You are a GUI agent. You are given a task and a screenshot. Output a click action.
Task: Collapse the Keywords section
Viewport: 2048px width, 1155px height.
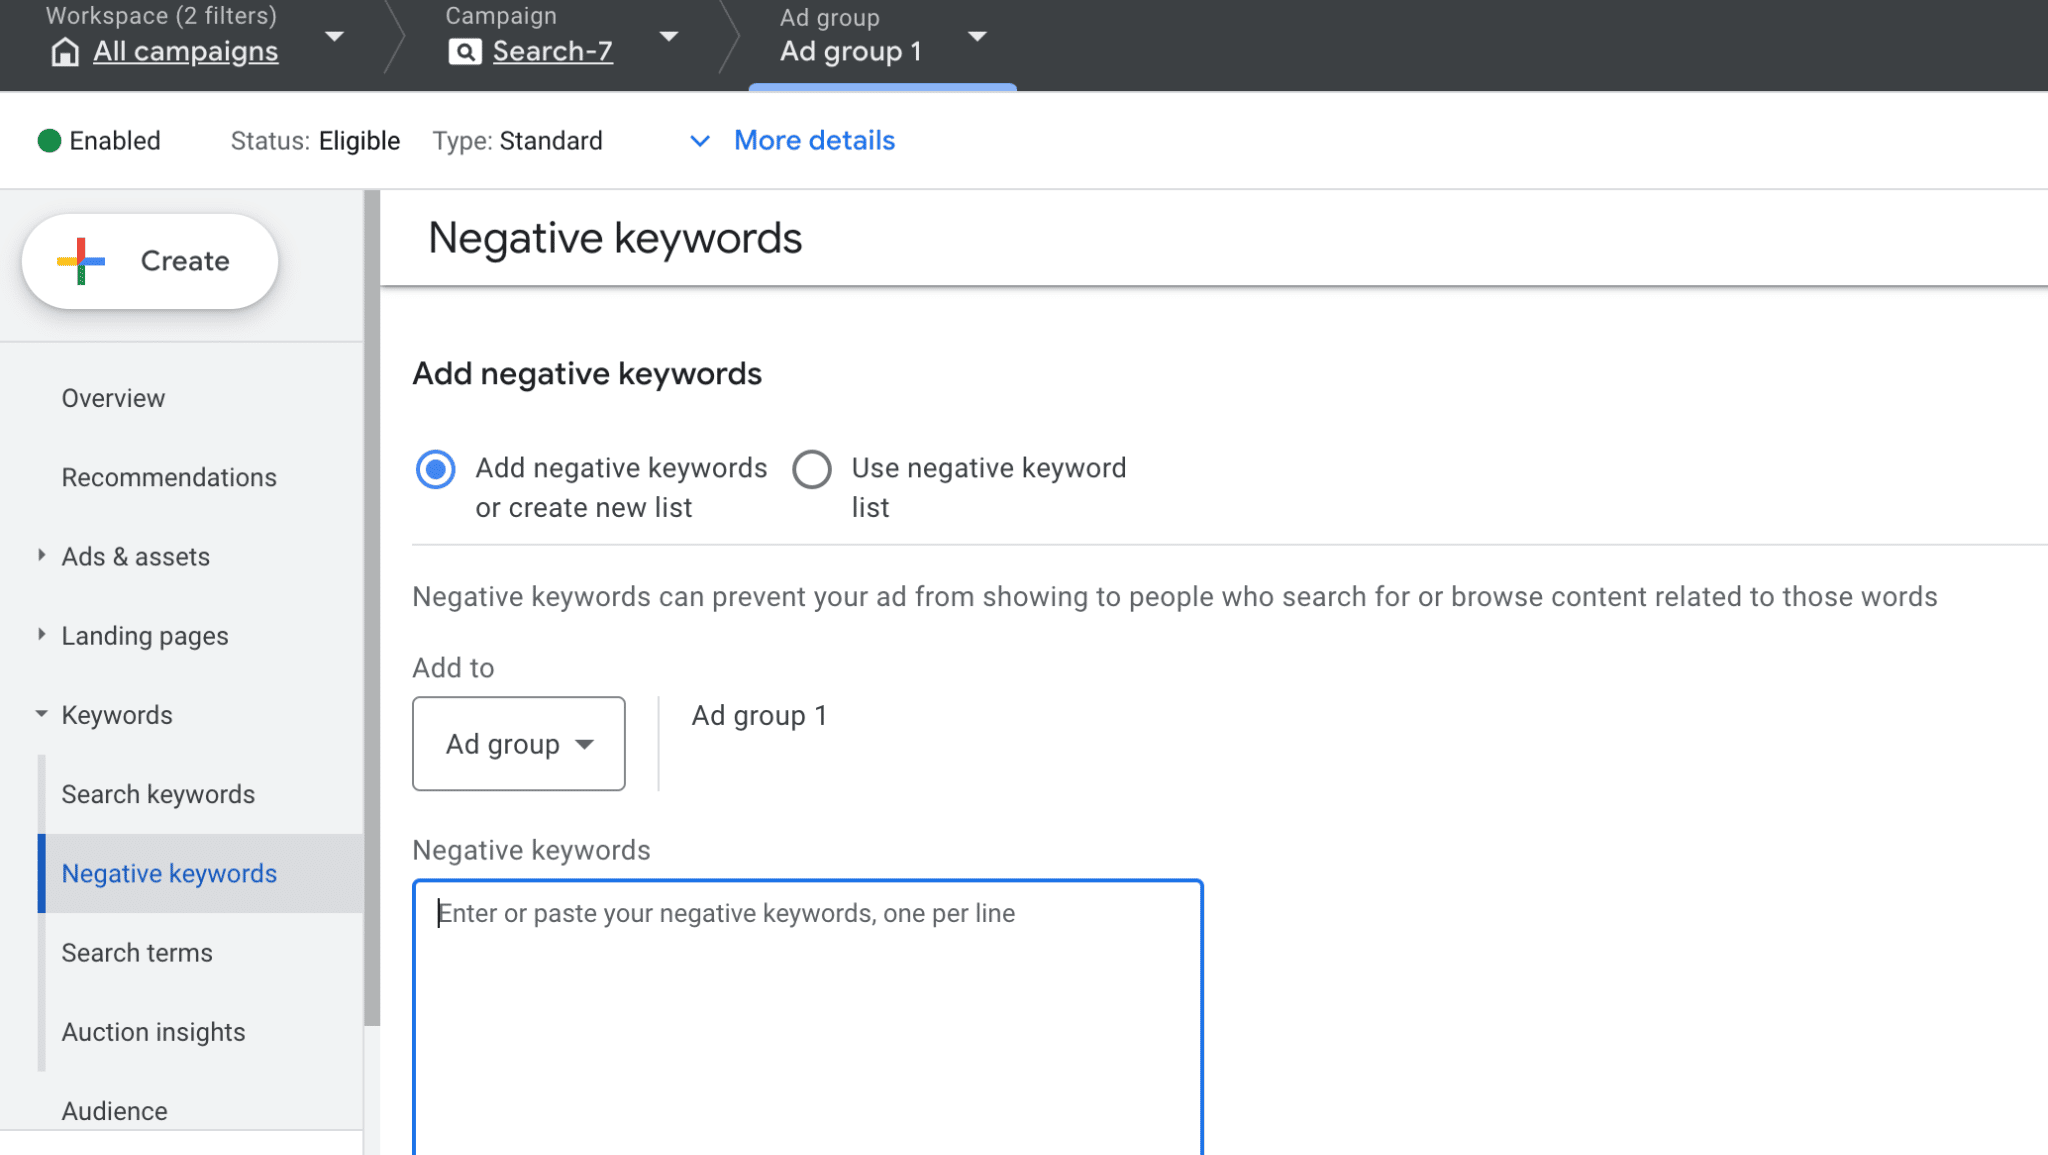coord(41,714)
